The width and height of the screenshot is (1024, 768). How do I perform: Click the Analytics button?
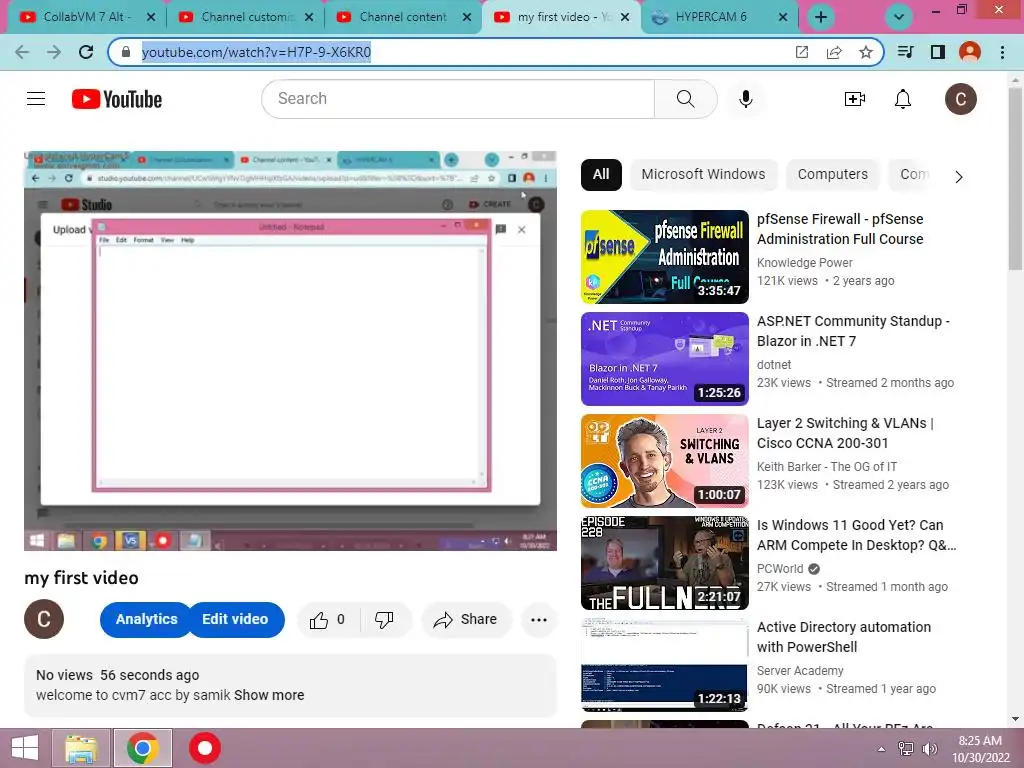146,619
